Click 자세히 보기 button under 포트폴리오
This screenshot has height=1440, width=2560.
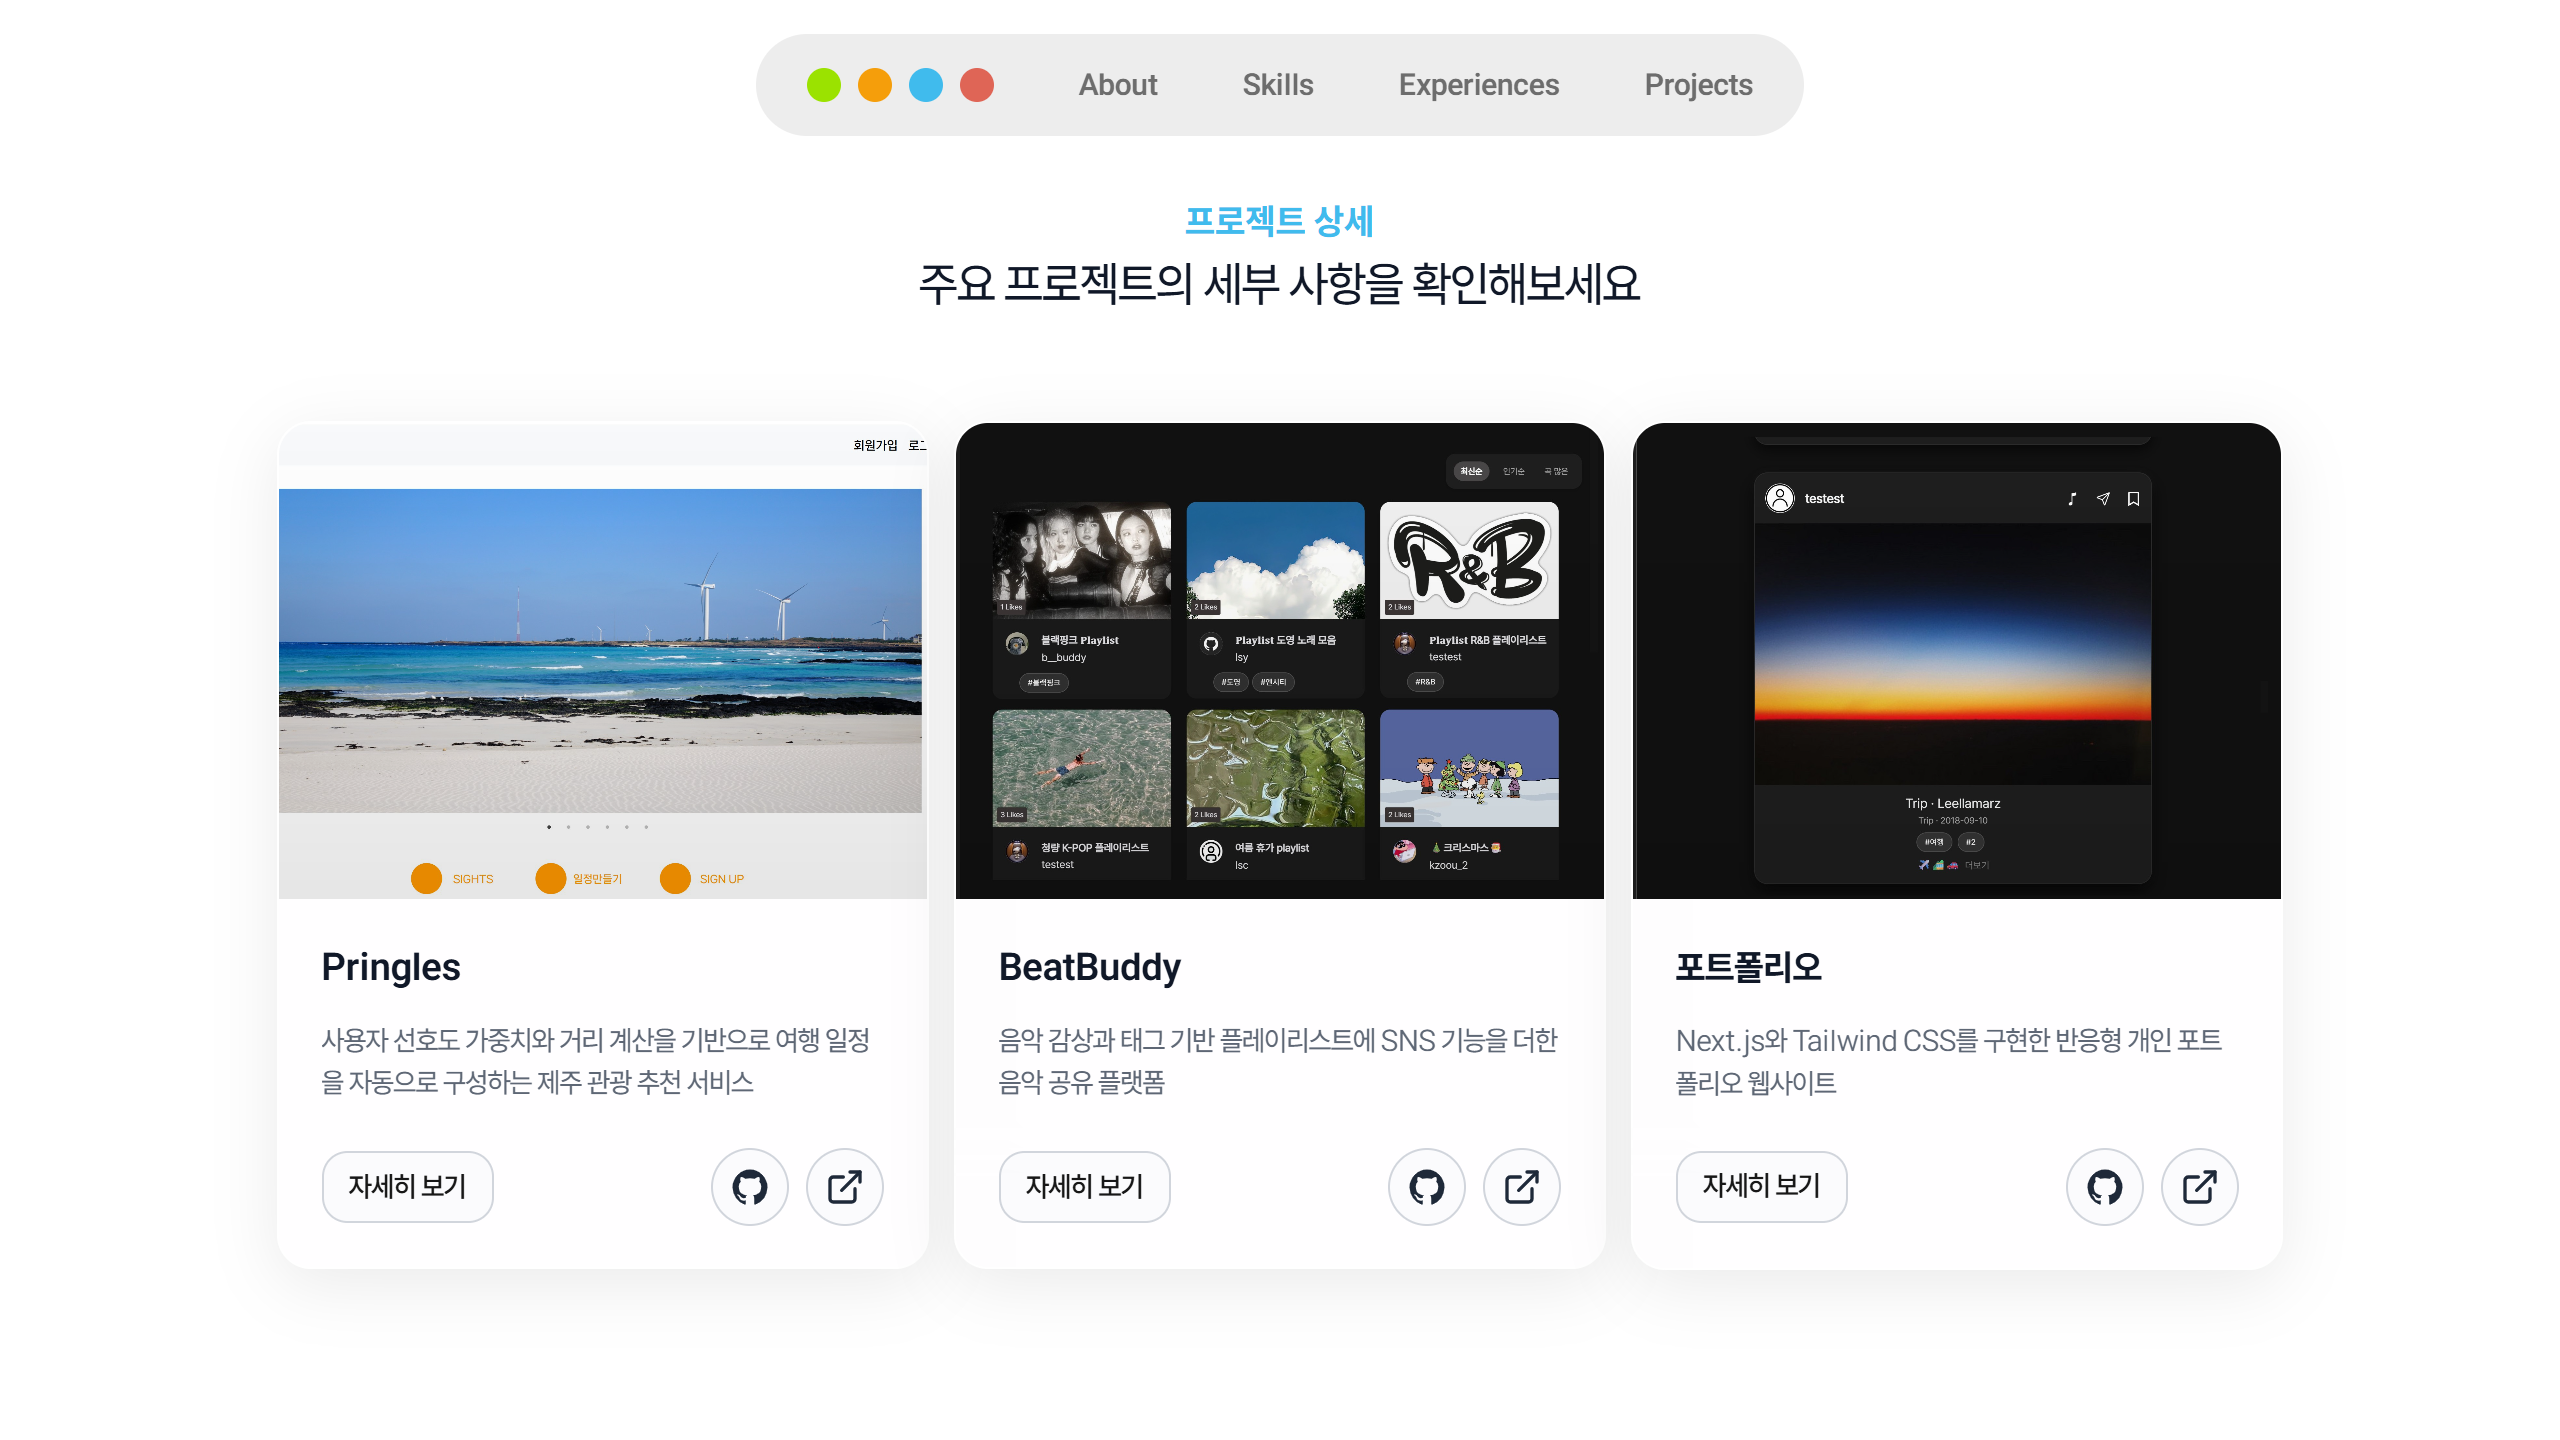pyautogui.click(x=1761, y=1186)
